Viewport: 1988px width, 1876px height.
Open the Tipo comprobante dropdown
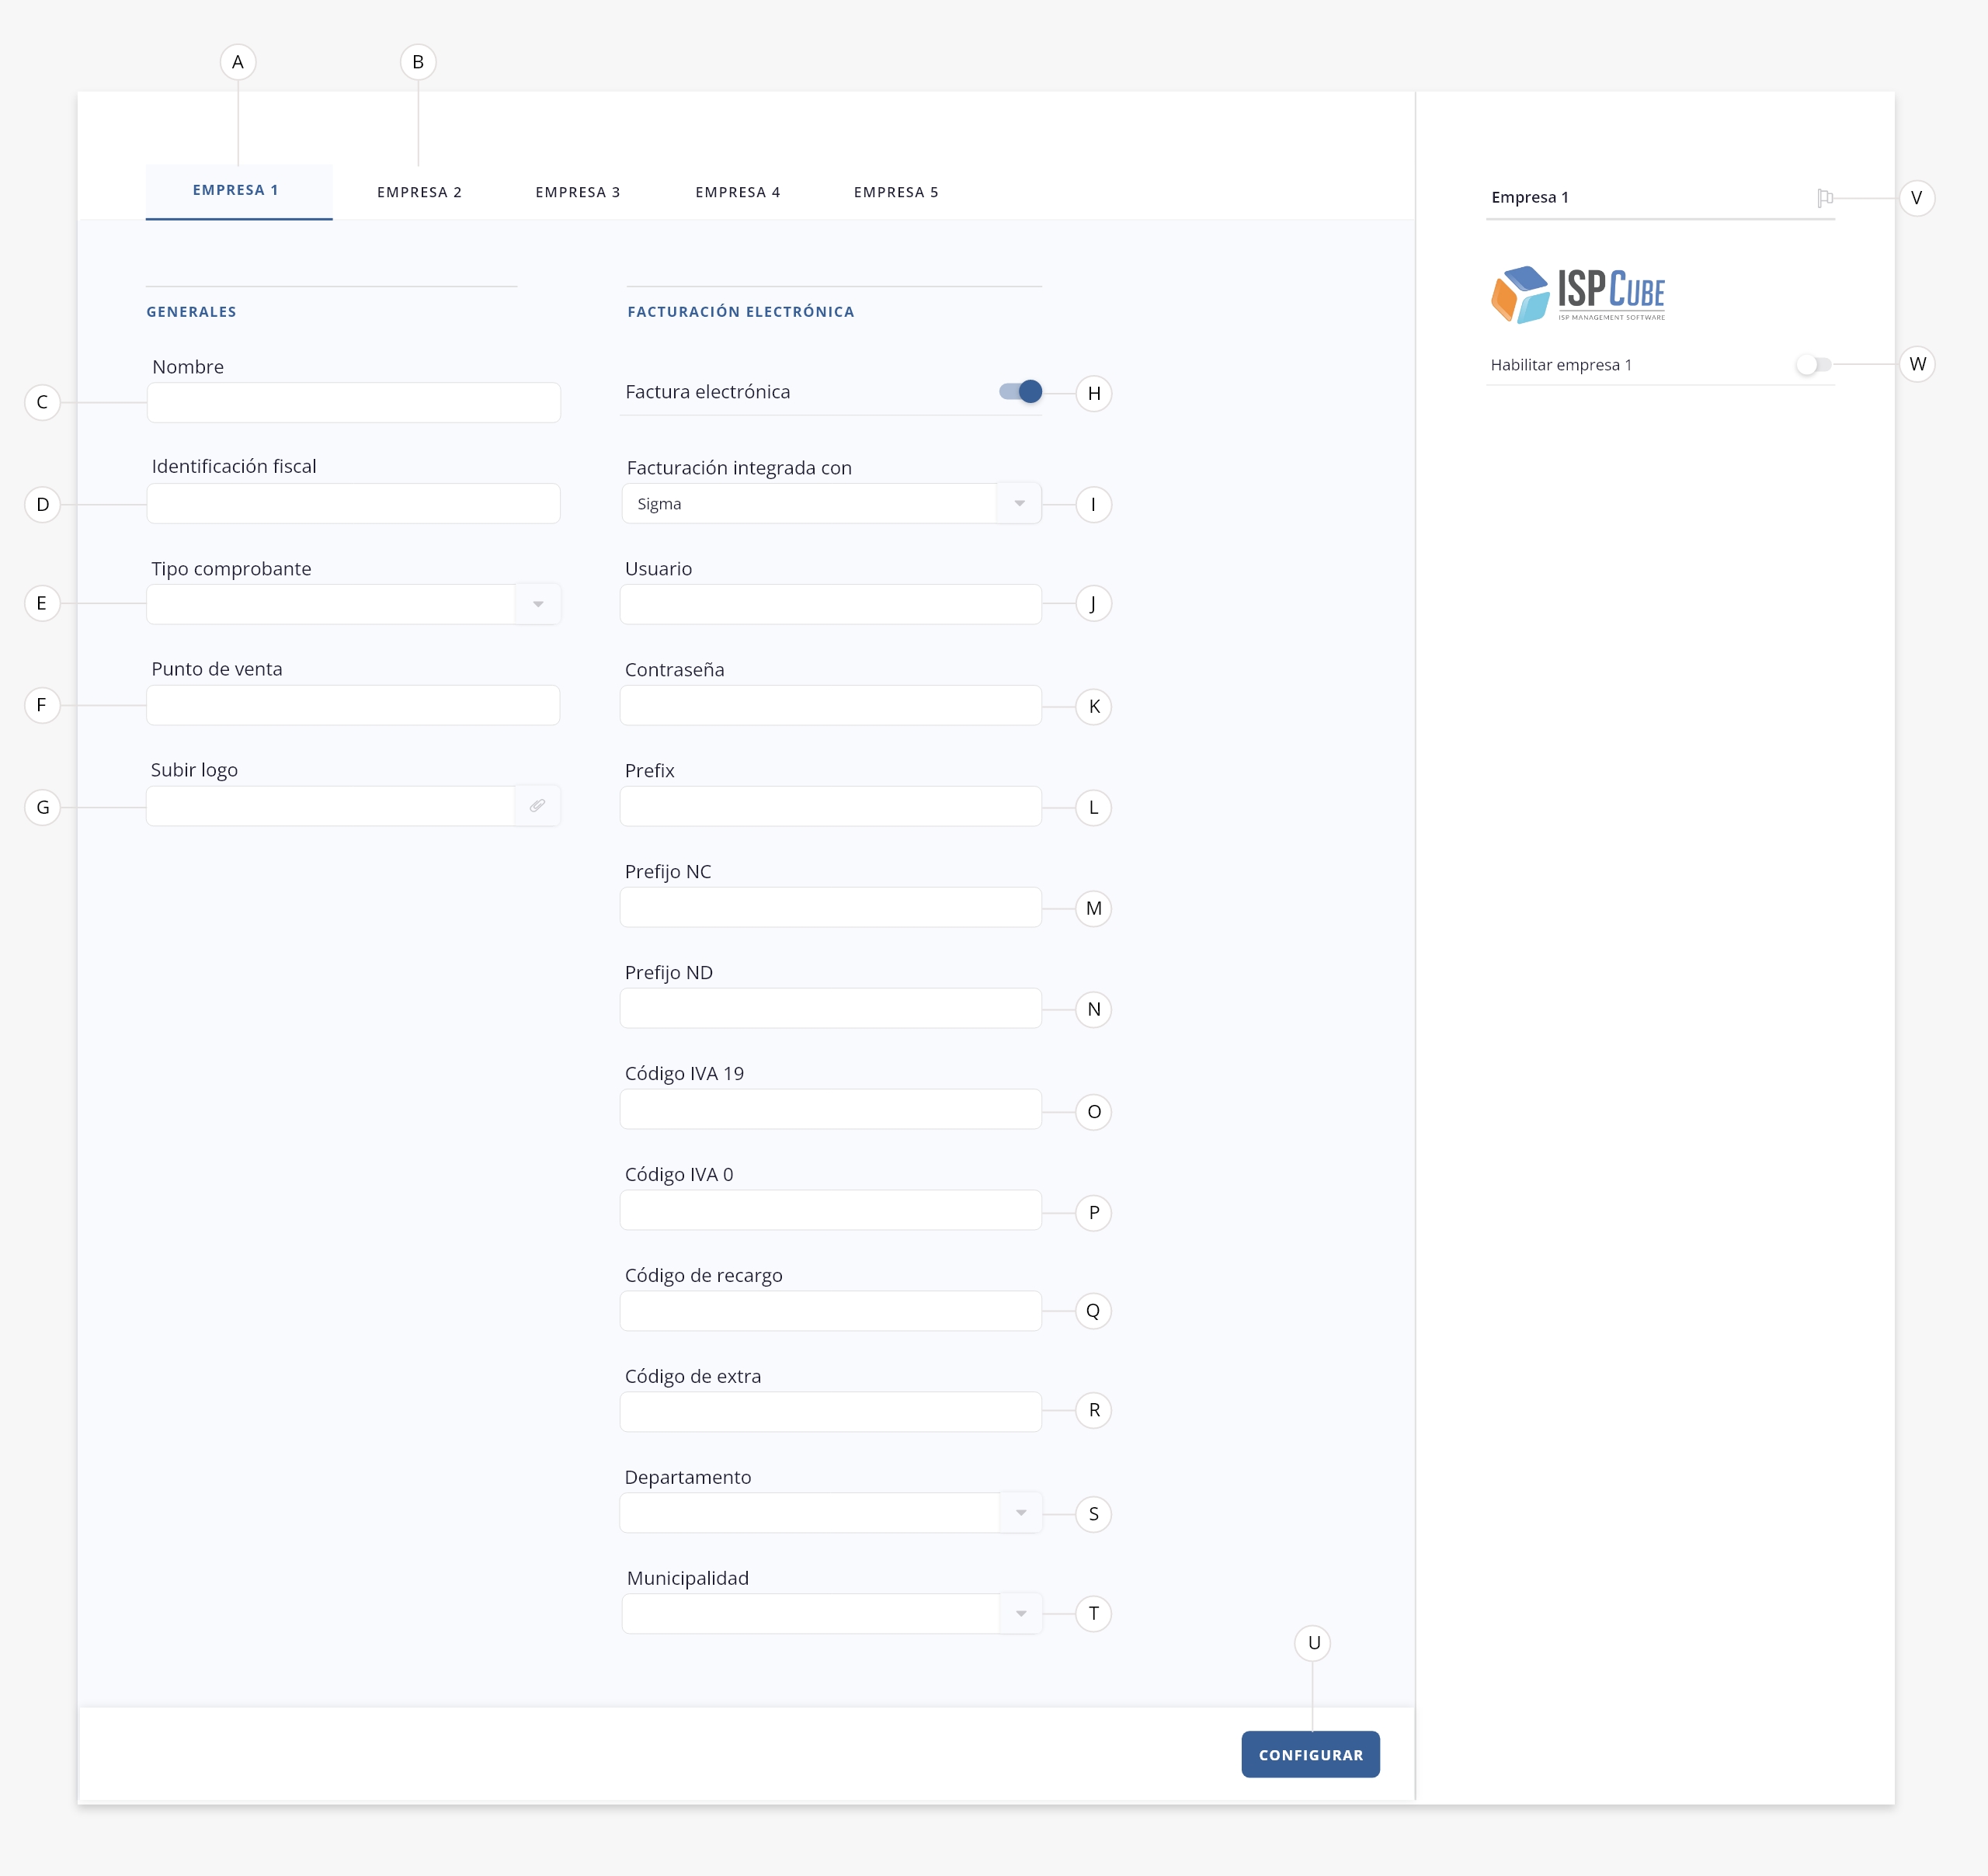(x=537, y=604)
